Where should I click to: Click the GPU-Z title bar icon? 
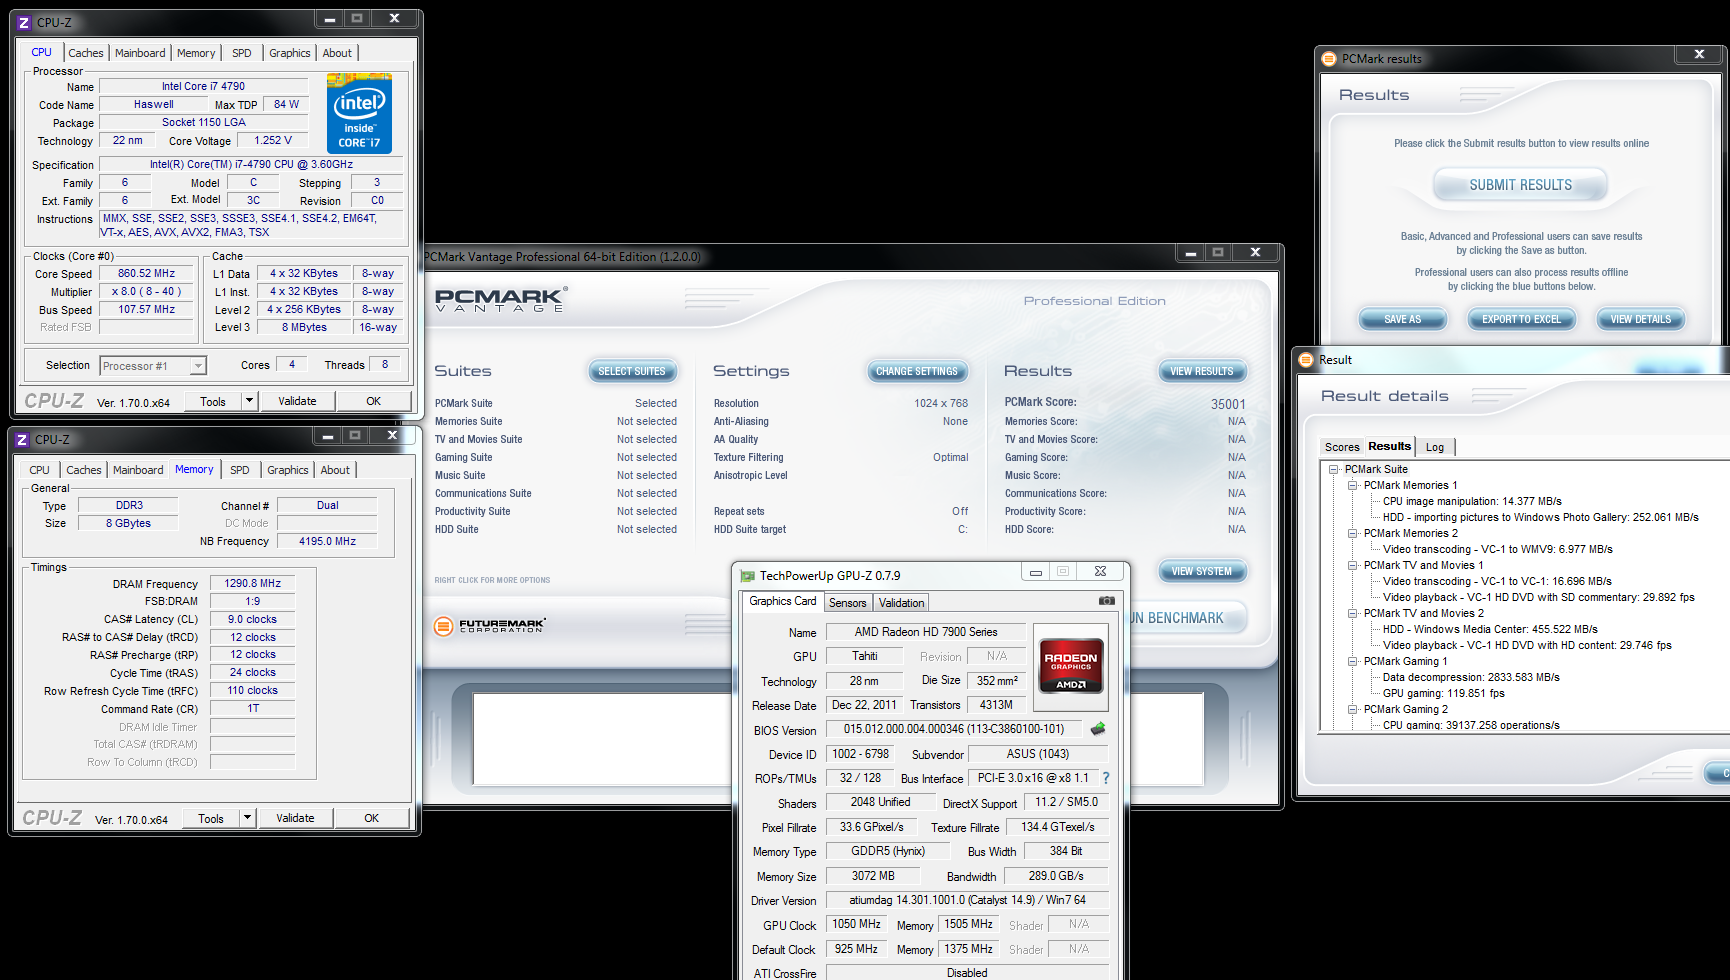point(747,576)
